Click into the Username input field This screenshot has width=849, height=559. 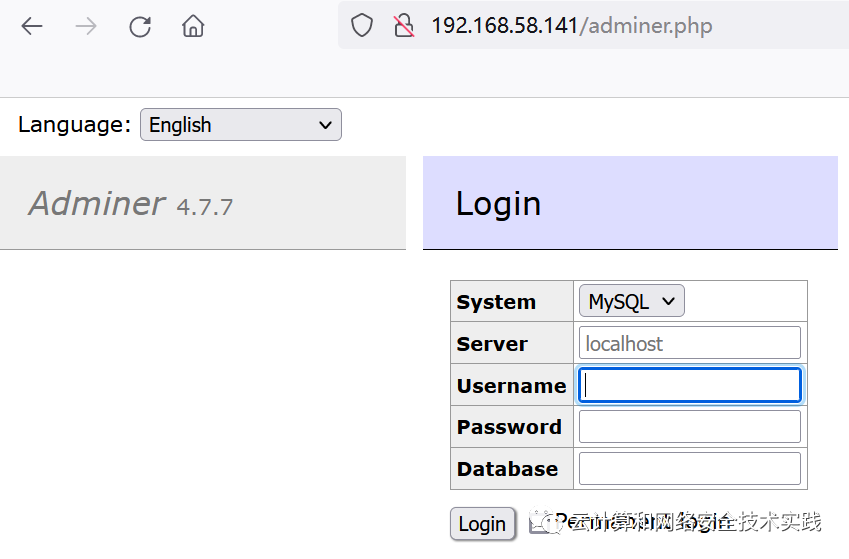point(689,385)
